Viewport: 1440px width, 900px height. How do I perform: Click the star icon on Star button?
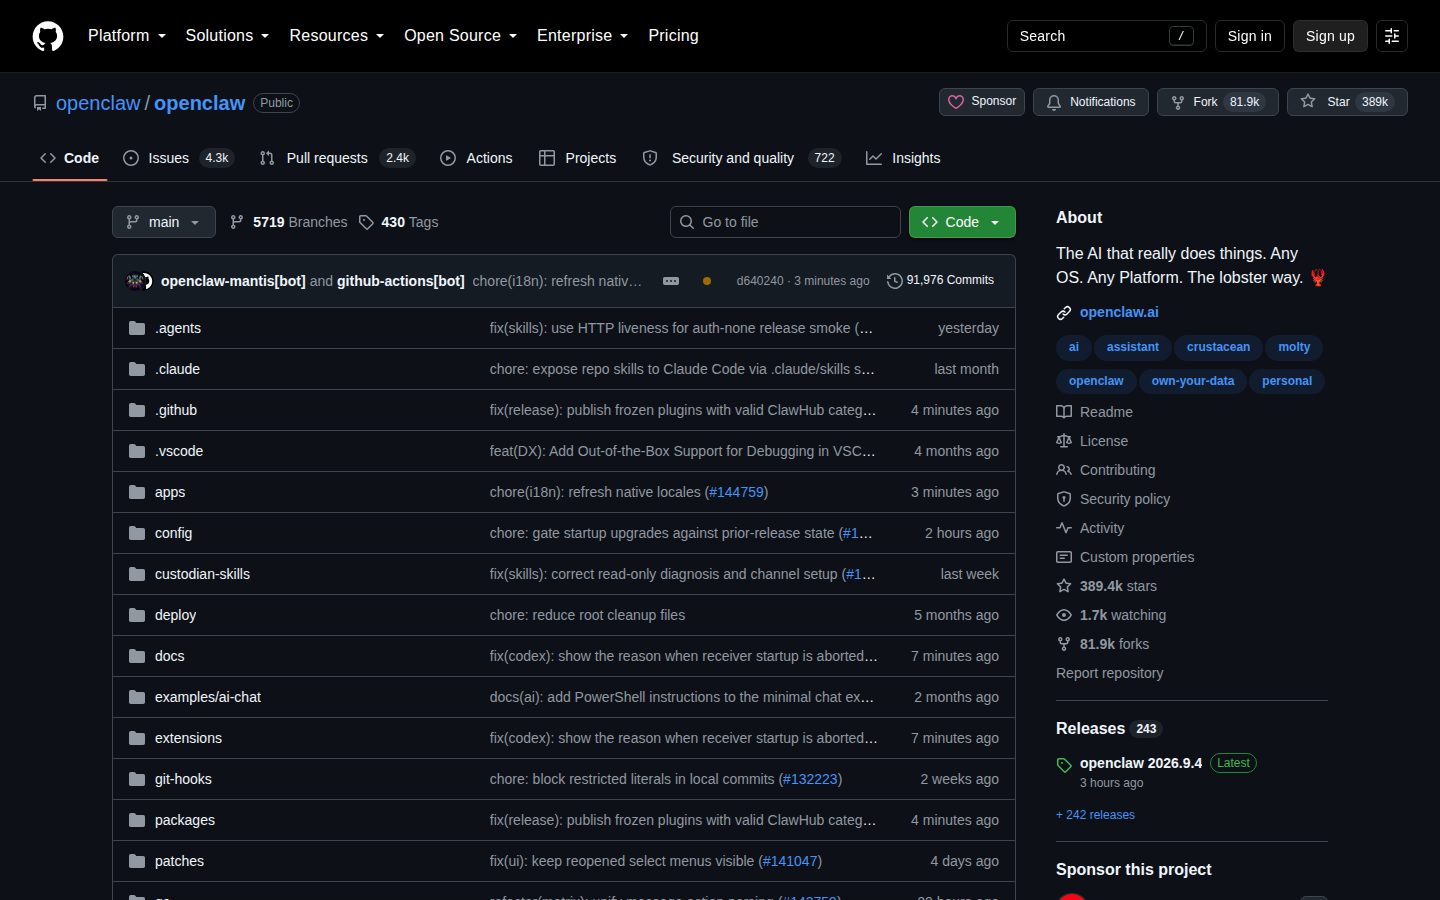coord(1308,102)
